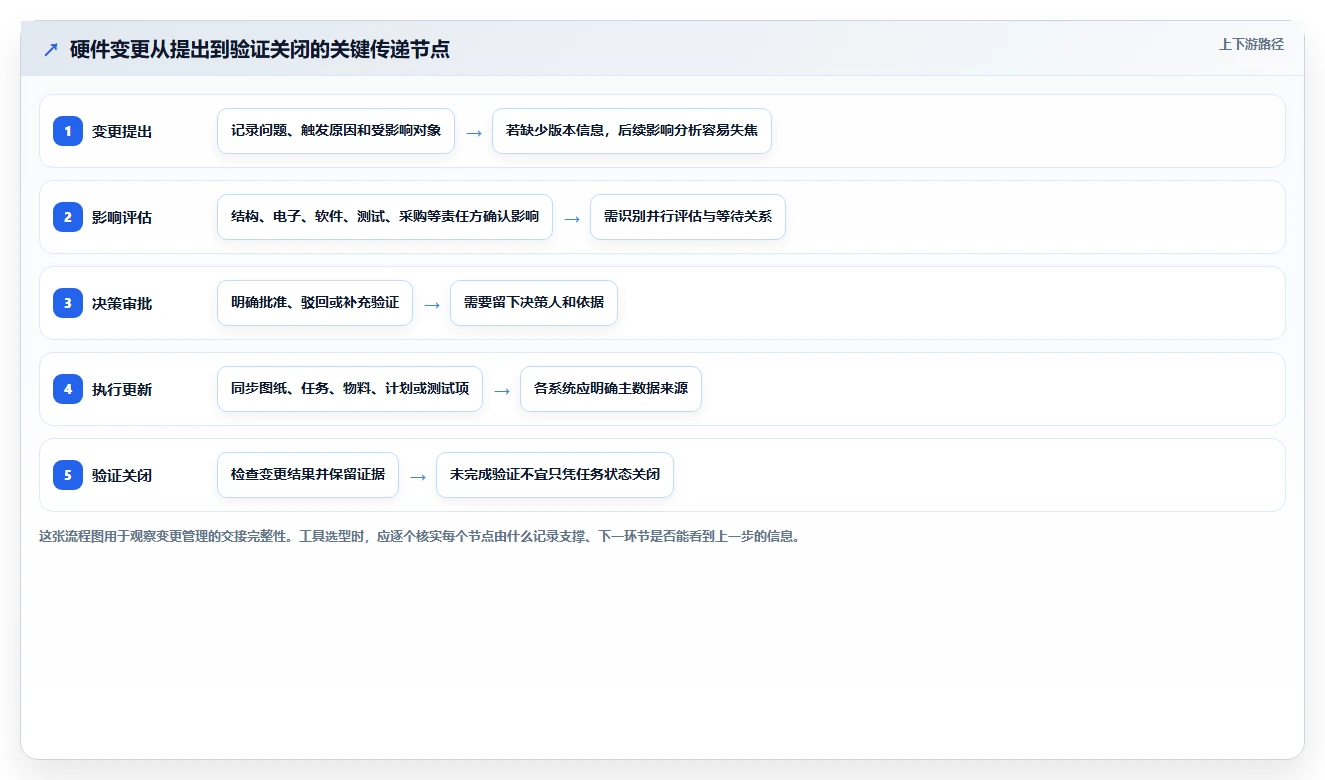The image size is (1325, 780).
Task: Click the footnote text starting with 这张流程图用于观察
Action: (x=420, y=536)
